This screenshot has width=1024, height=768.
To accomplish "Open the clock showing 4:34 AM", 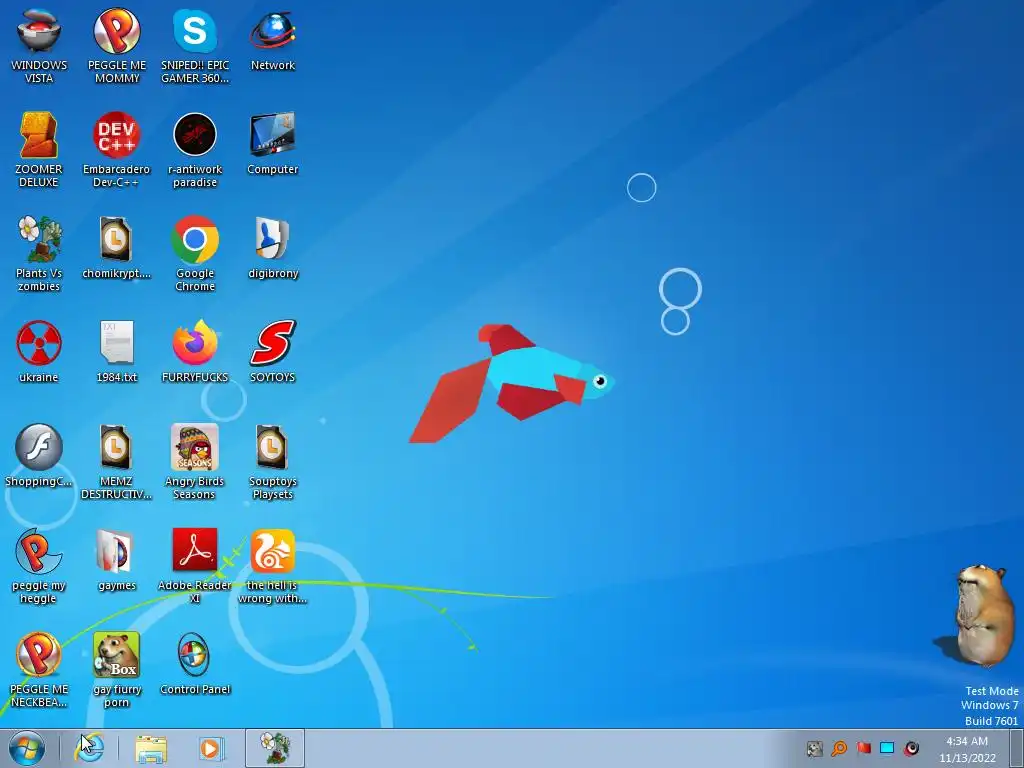I will point(967,749).
